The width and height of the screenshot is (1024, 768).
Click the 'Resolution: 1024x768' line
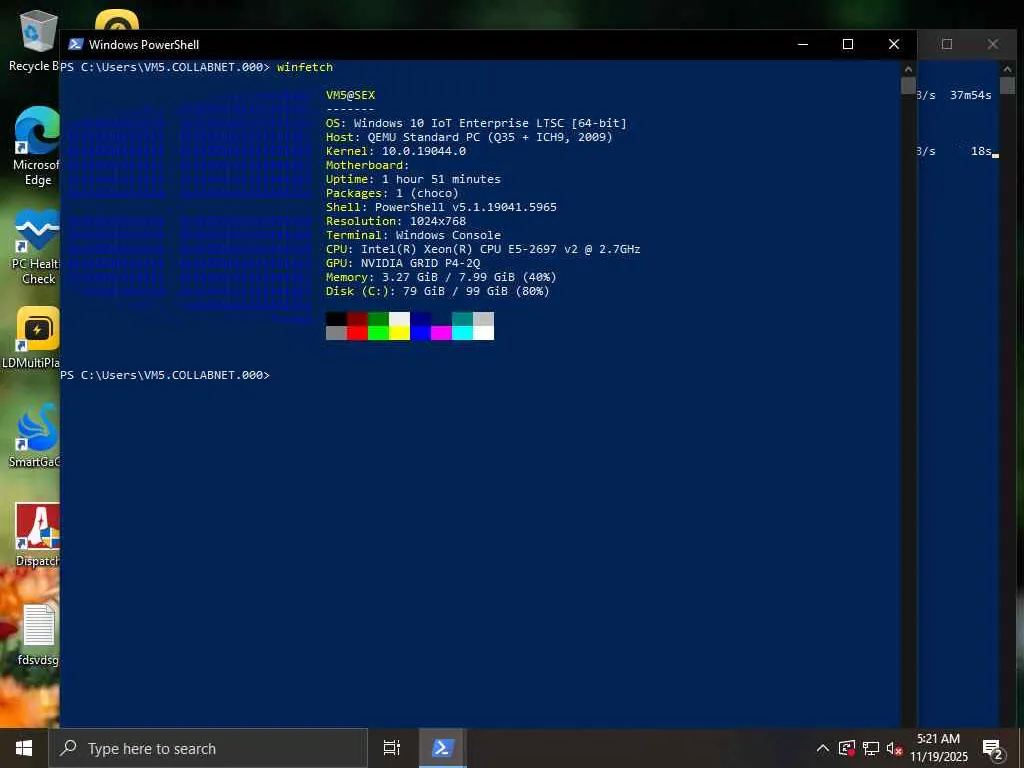(396, 221)
